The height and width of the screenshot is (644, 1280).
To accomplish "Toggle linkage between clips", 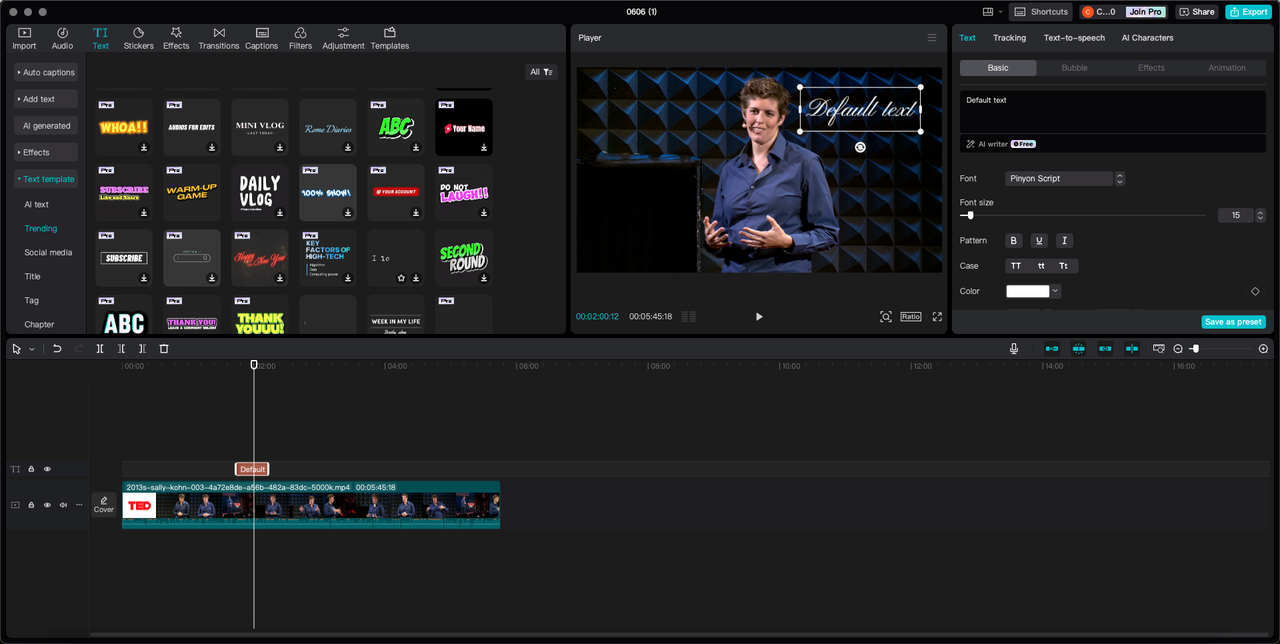I will pos(1105,349).
